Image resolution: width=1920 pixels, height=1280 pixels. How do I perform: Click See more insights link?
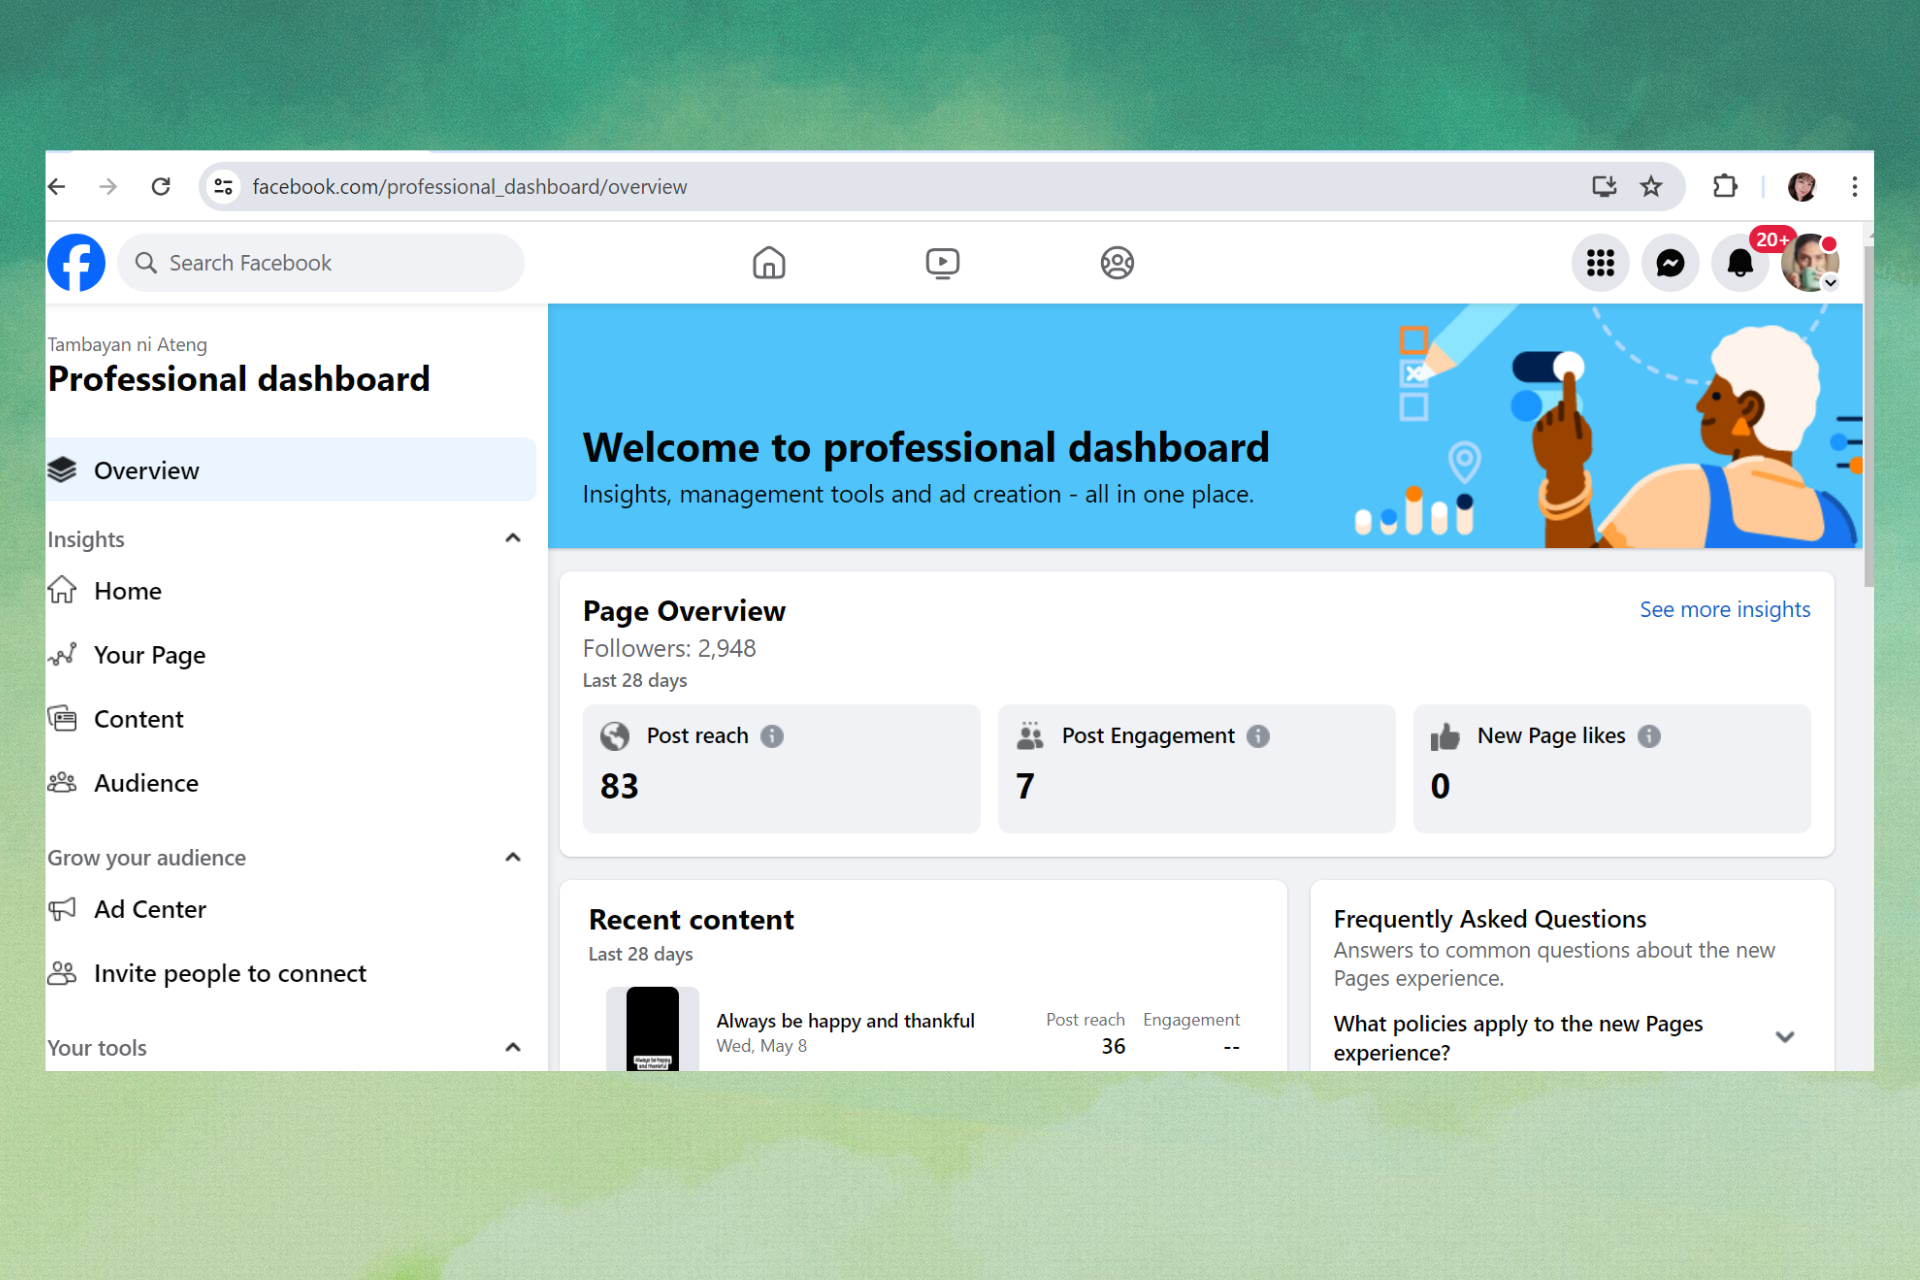click(x=1724, y=609)
